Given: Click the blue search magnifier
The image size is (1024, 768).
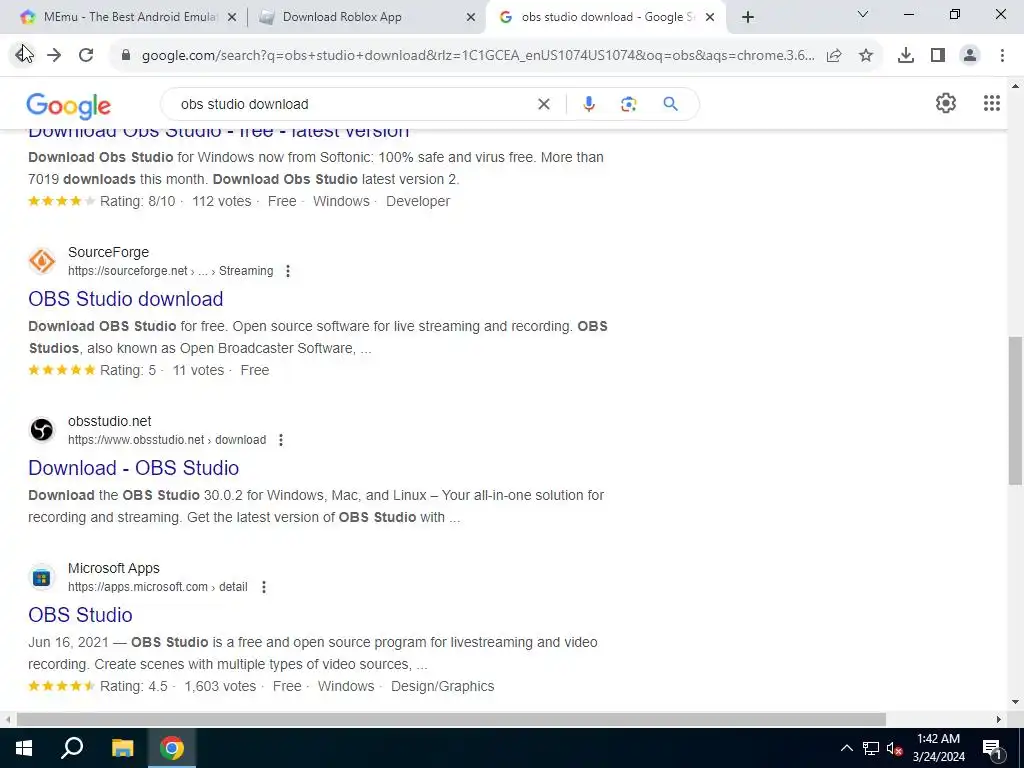Looking at the screenshot, I should pos(670,104).
